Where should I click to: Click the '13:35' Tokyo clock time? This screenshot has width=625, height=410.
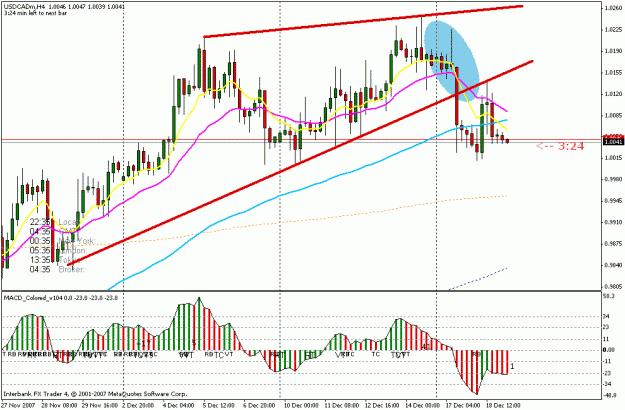click(x=40, y=260)
